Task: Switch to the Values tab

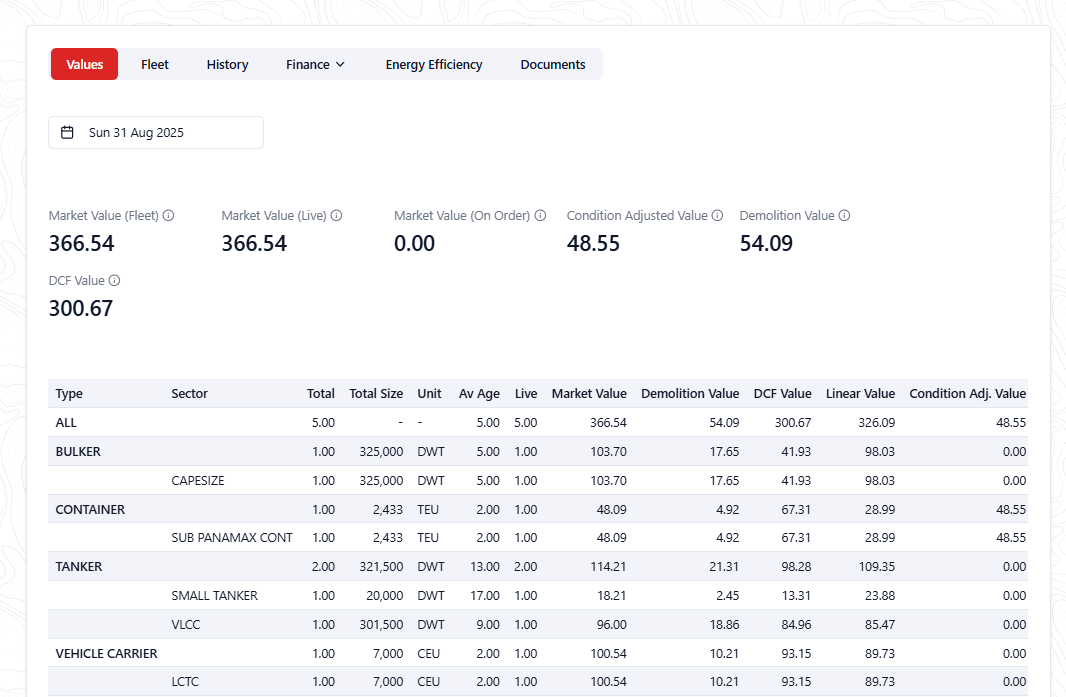Action: pos(84,65)
